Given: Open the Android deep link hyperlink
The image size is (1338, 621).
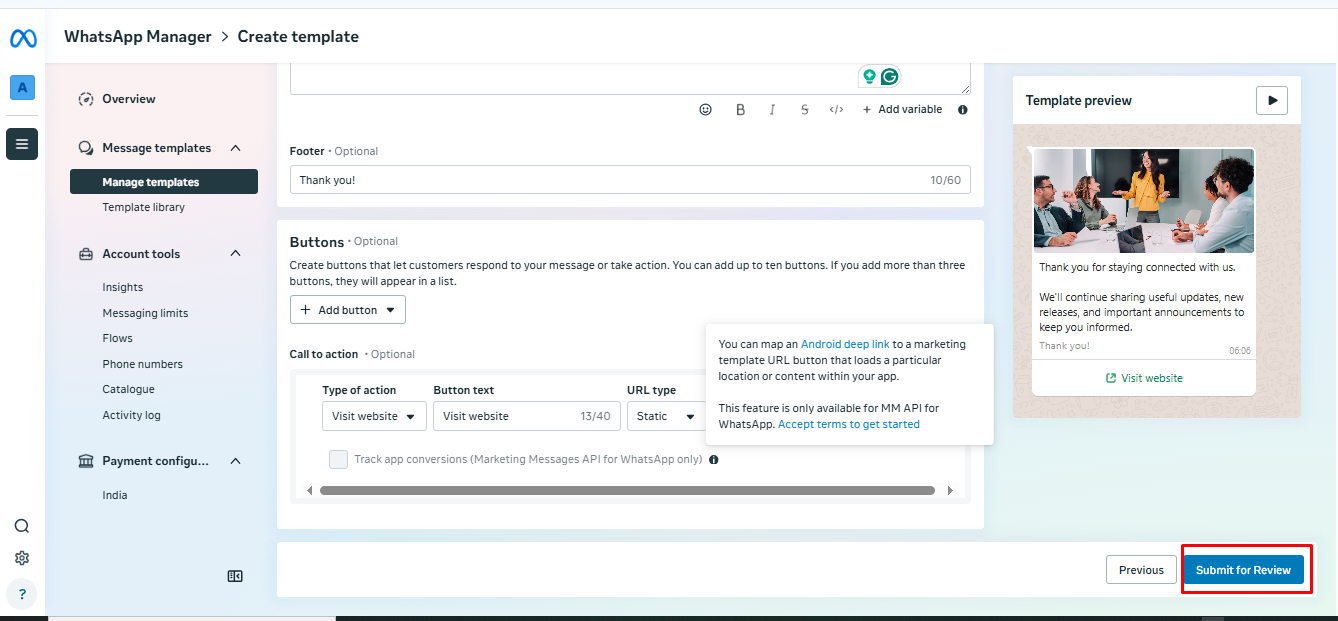Looking at the screenshot, I should [x=845, y=344].
